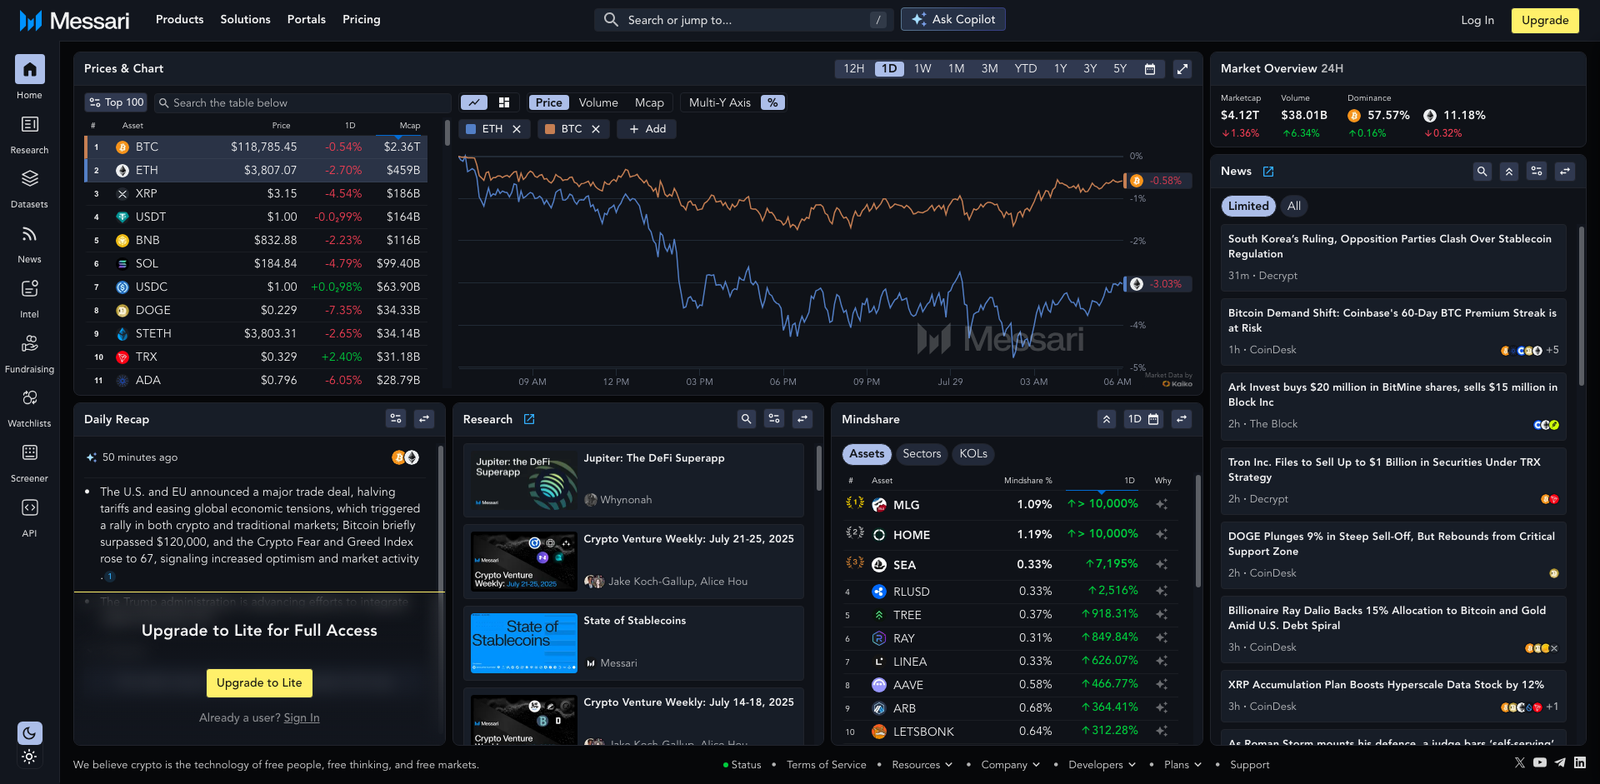The width and height of the screenshot is (1600, 784).
Task: Toggle Multi-Y Axis option
Action: (x=719, y=103)
